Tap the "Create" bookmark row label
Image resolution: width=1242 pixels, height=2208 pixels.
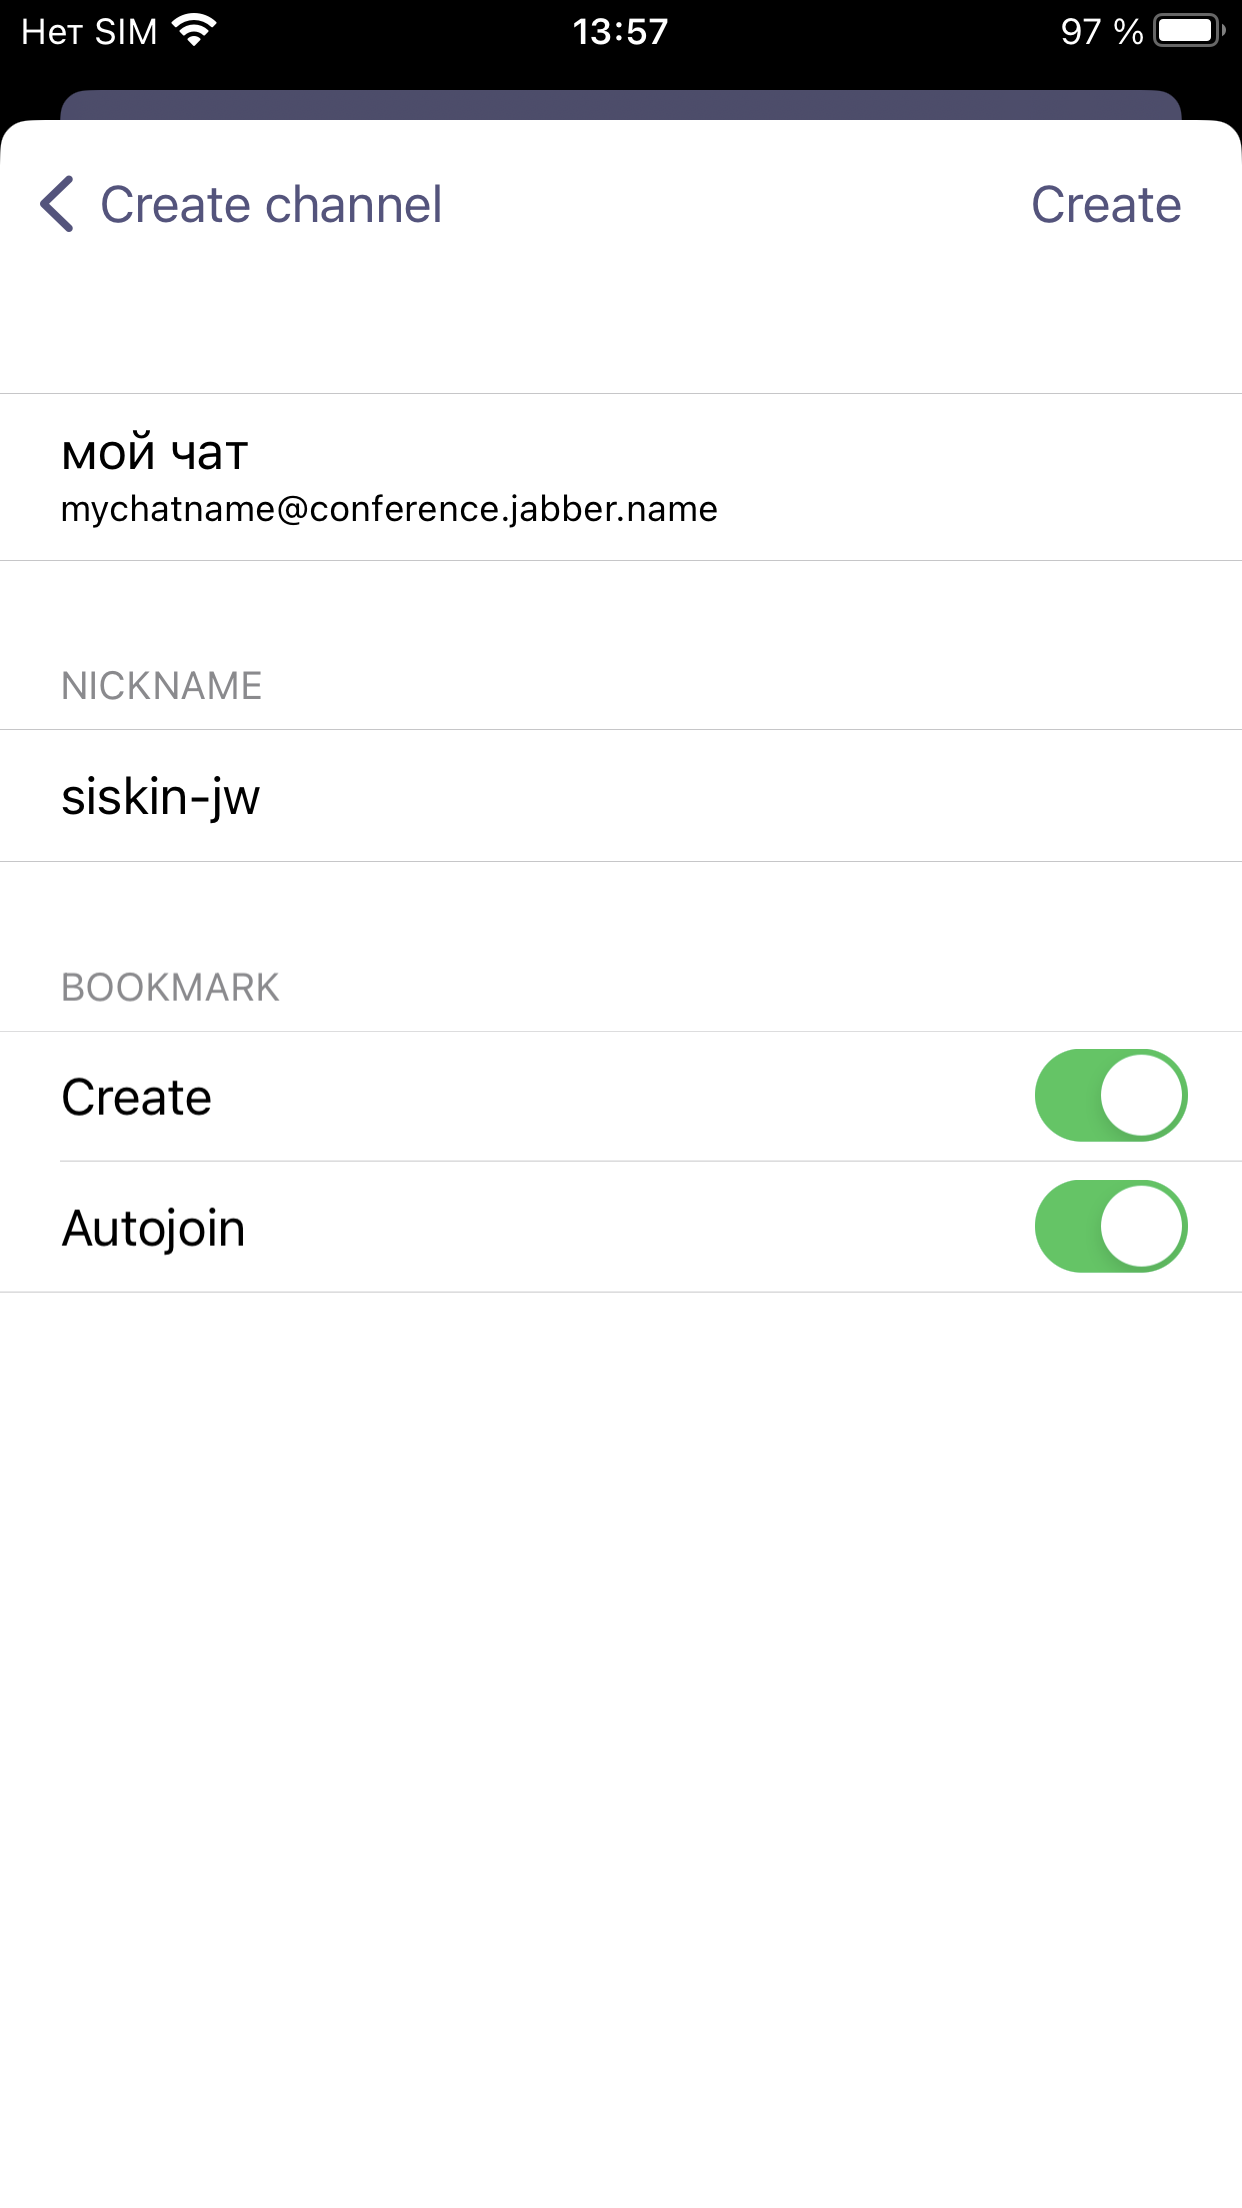coord(137,1098)
